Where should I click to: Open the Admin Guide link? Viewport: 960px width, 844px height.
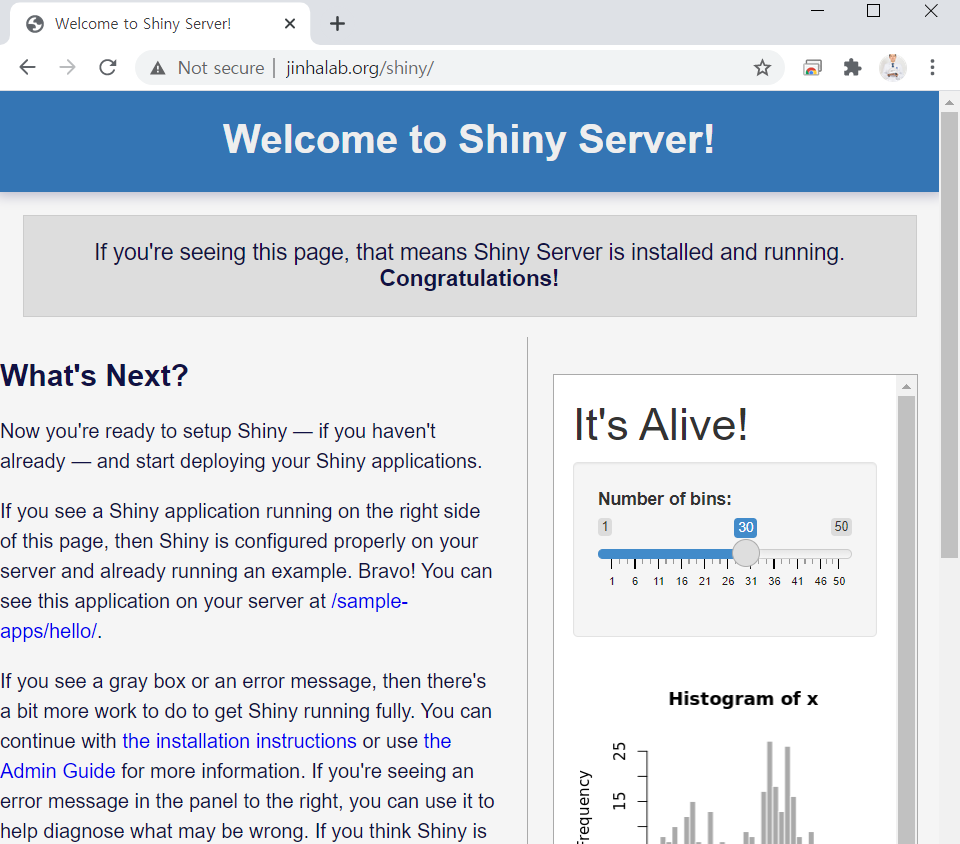point(58,771)
